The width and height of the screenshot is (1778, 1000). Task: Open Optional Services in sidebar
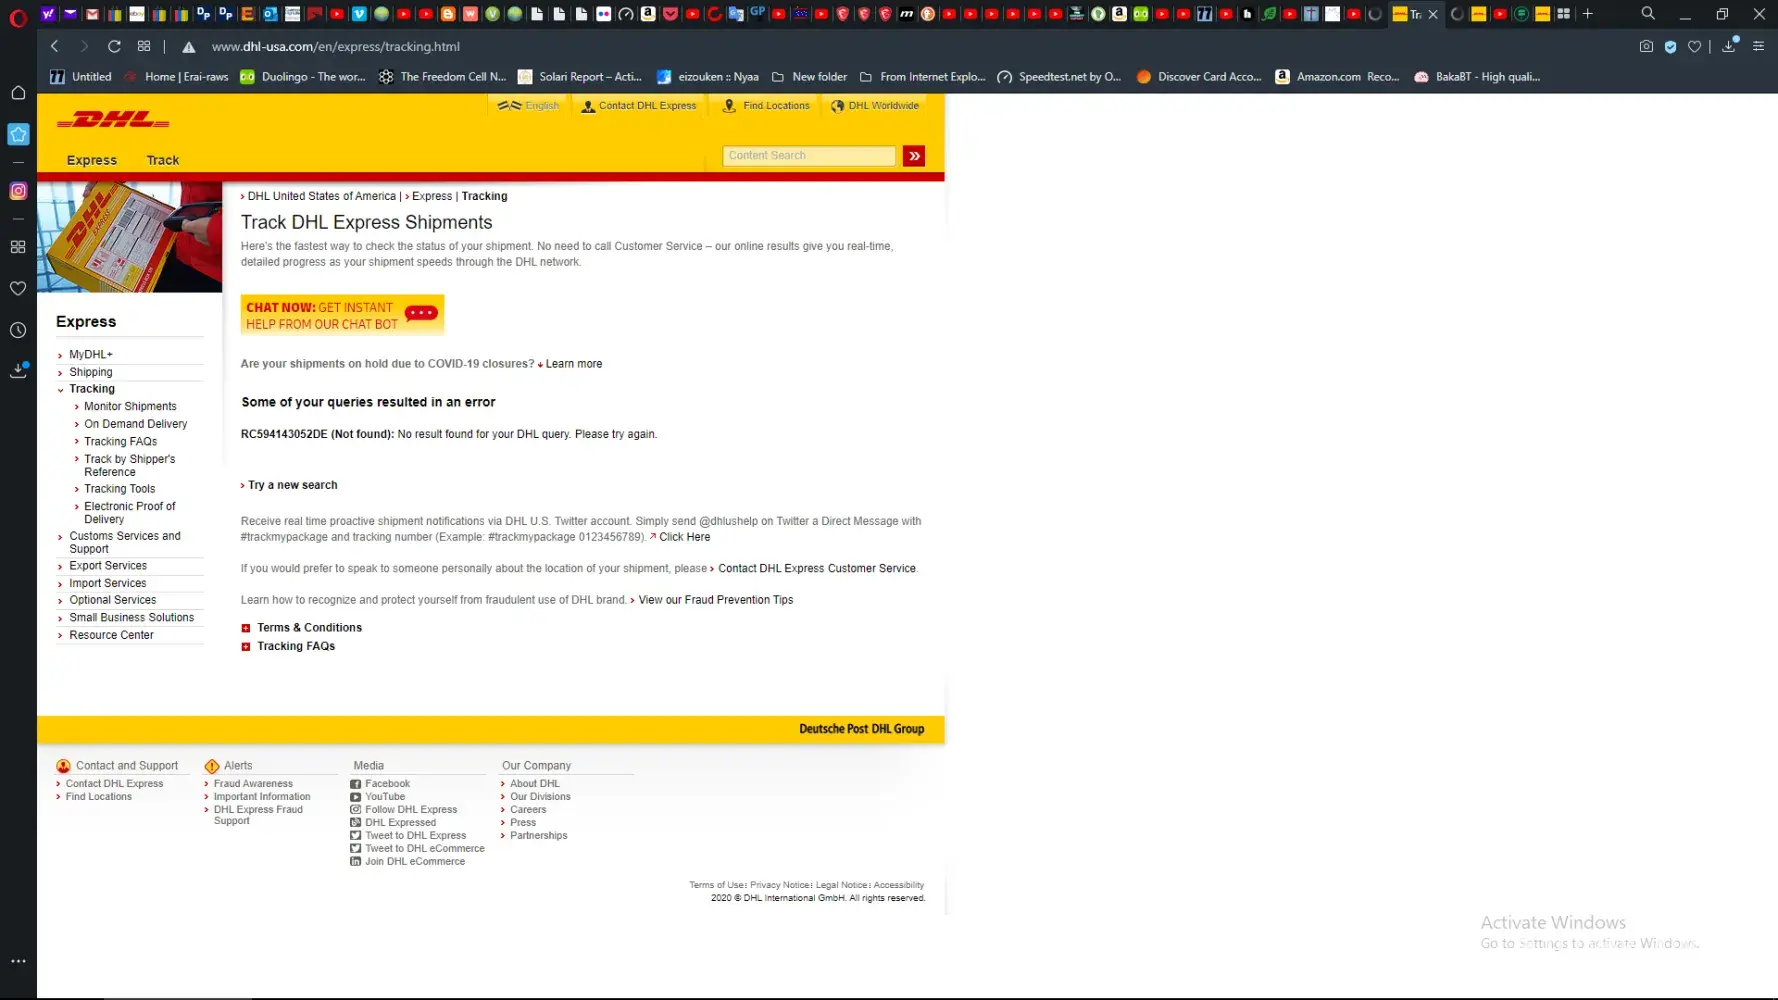(113, 600)
